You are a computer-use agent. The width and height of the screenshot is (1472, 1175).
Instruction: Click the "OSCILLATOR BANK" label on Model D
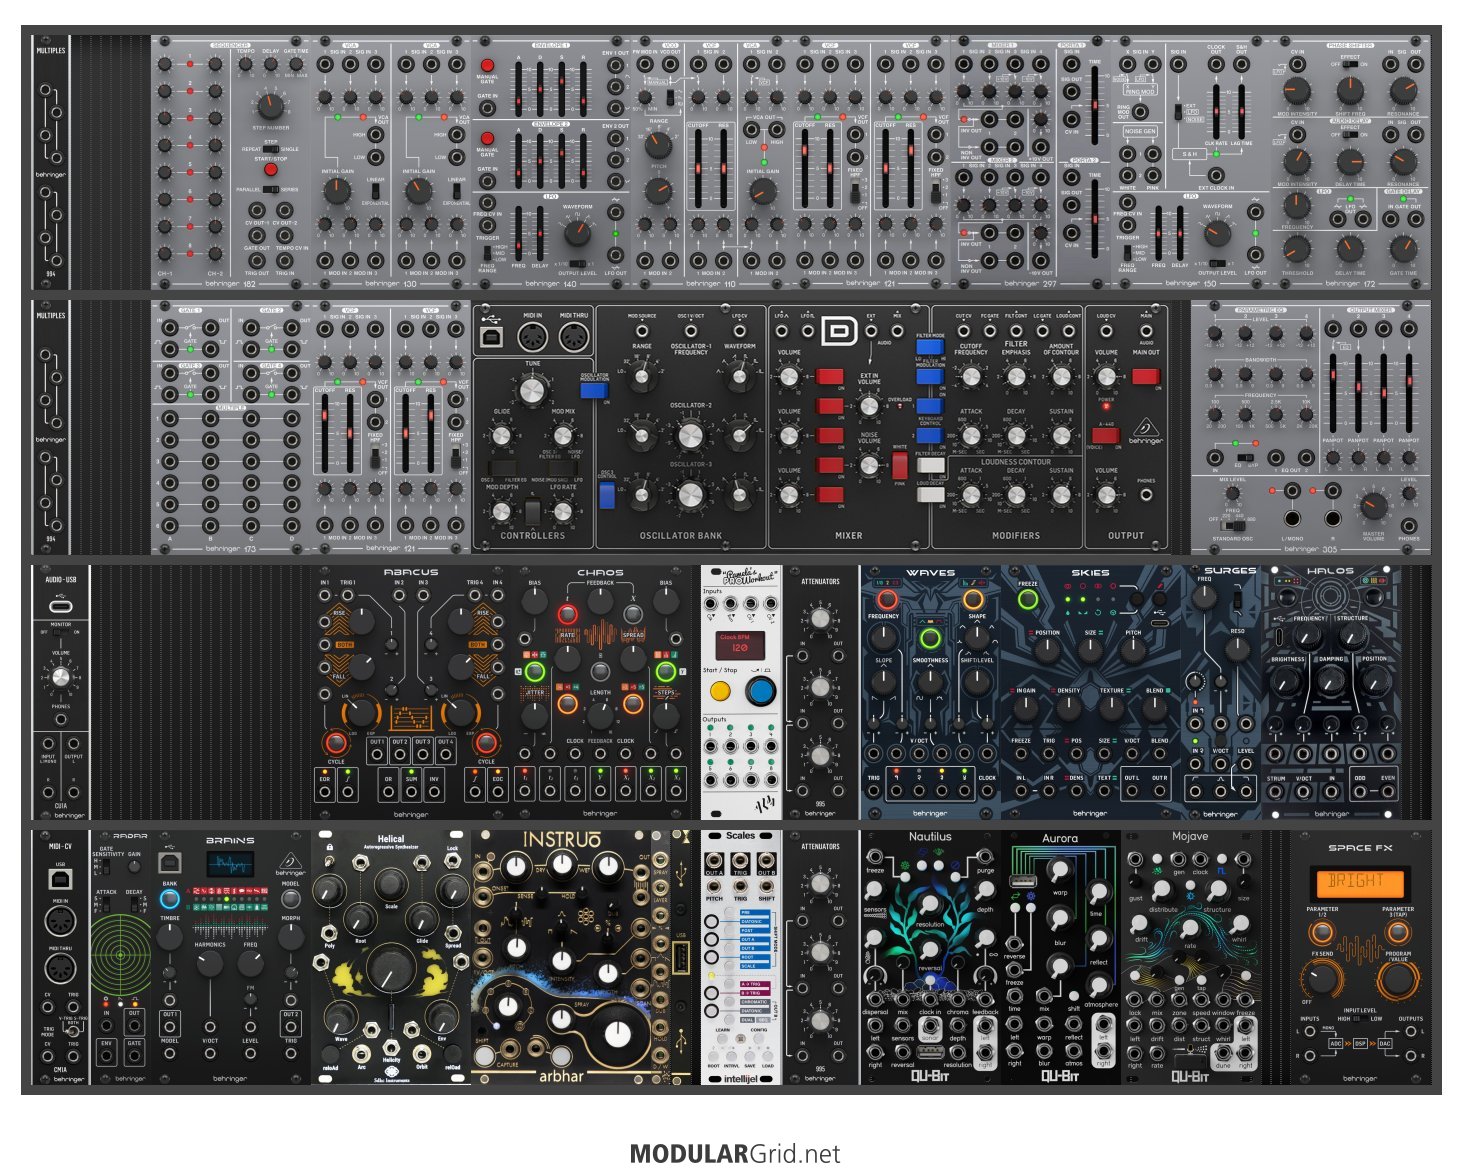click(x=681, y=535)
